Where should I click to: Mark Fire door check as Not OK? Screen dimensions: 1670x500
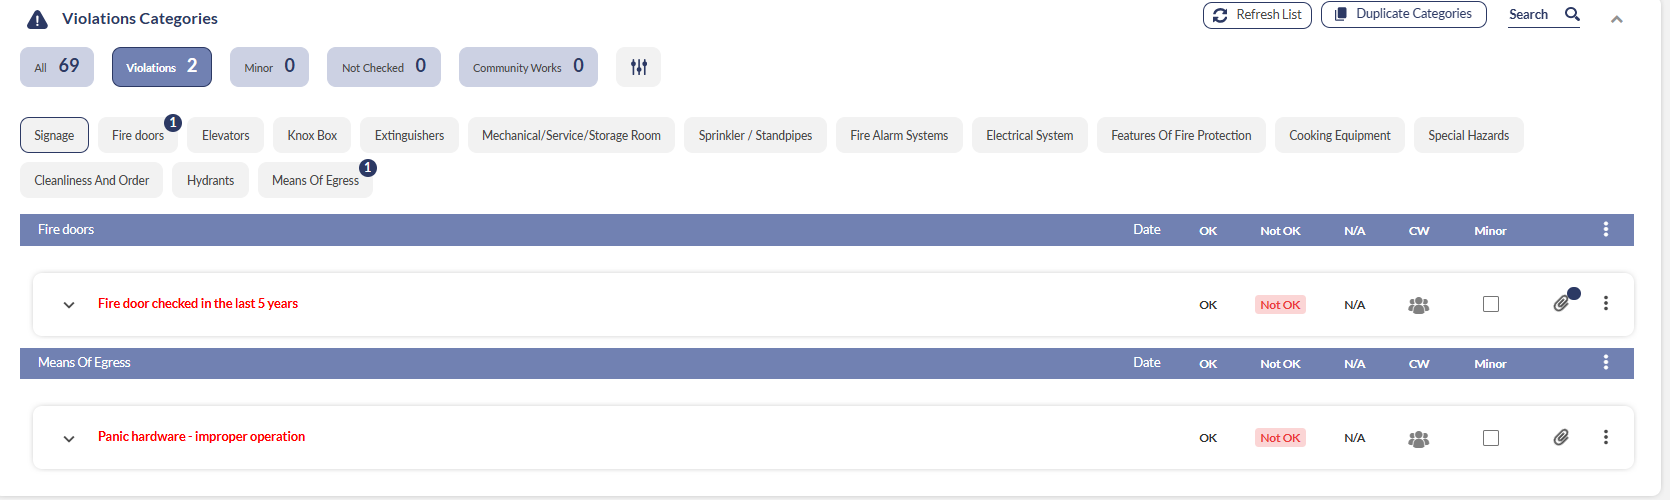pos(1280,305)
